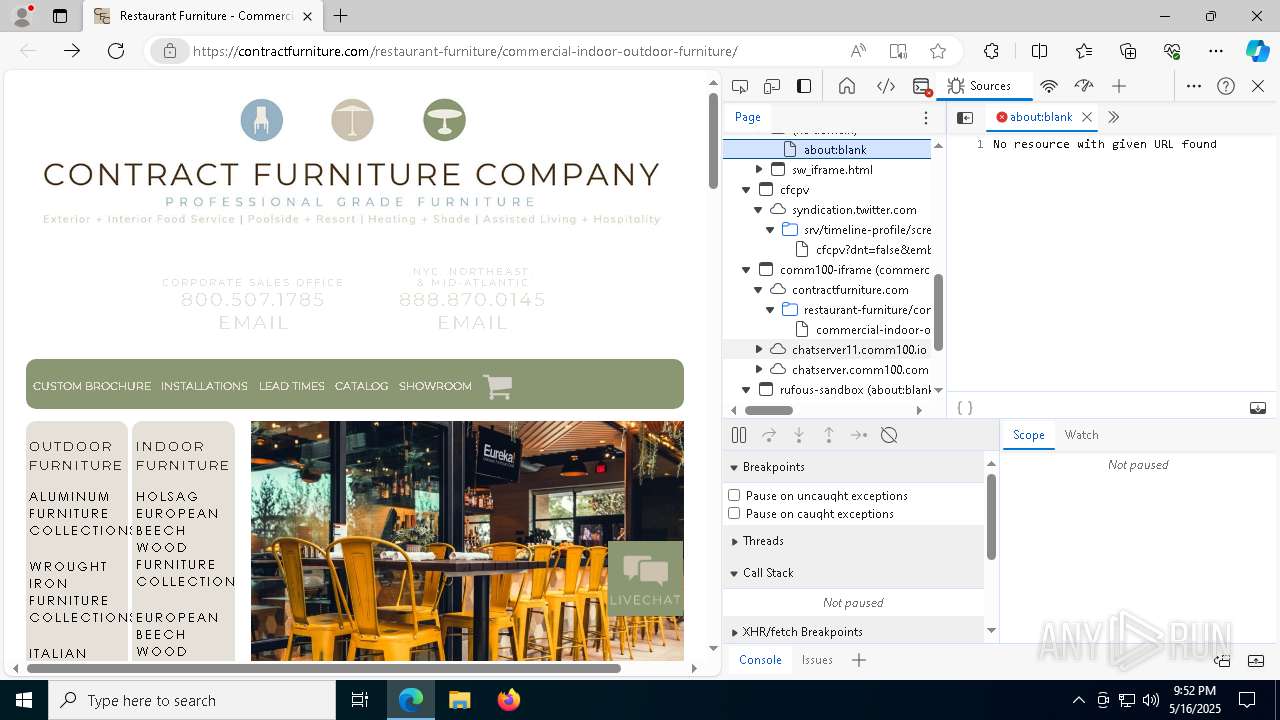The height and width of the screenshot is (720, 1280).
Task: Select the Page navigator tab
Action: pos(748,117)
